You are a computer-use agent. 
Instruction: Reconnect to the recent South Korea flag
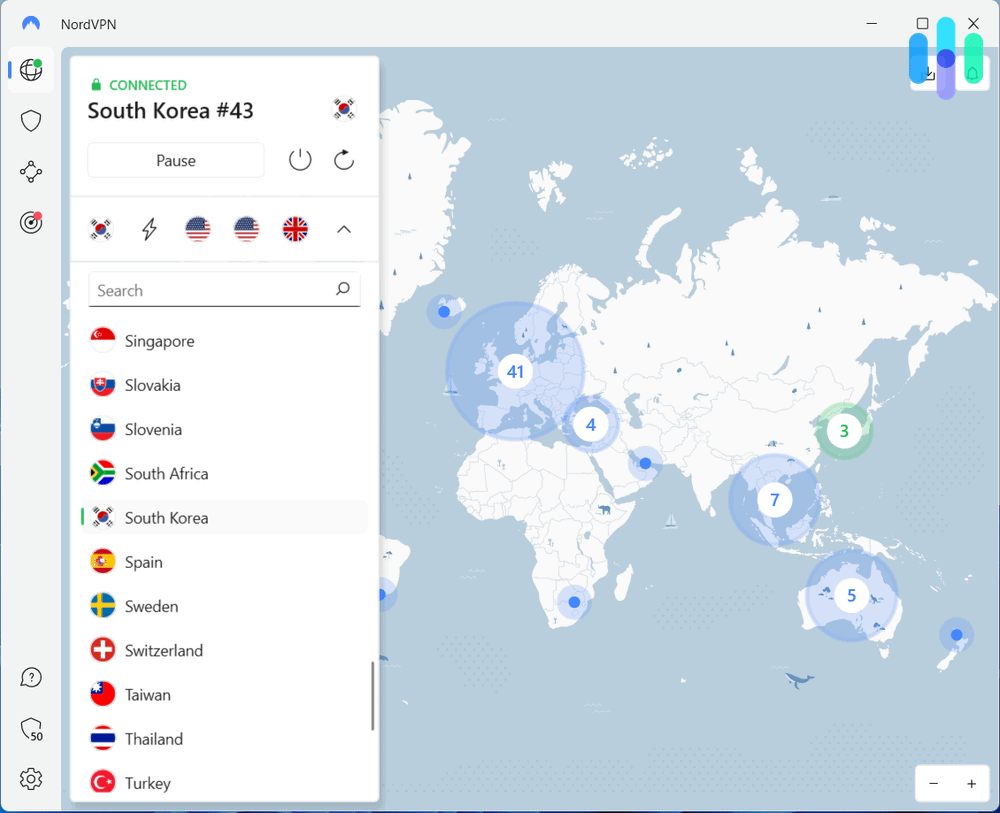point(100,229)
